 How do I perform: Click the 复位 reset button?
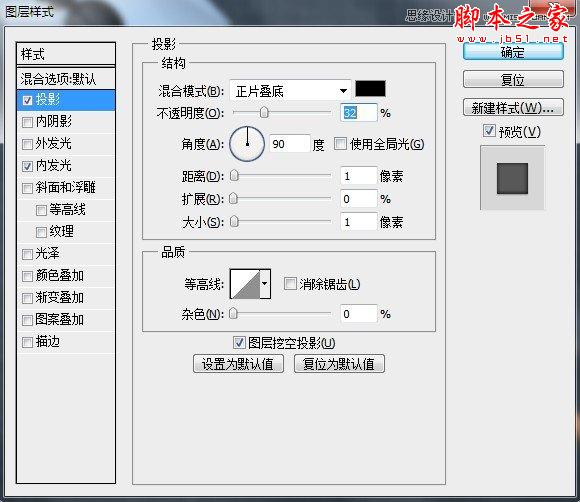[x=513, y=79]
